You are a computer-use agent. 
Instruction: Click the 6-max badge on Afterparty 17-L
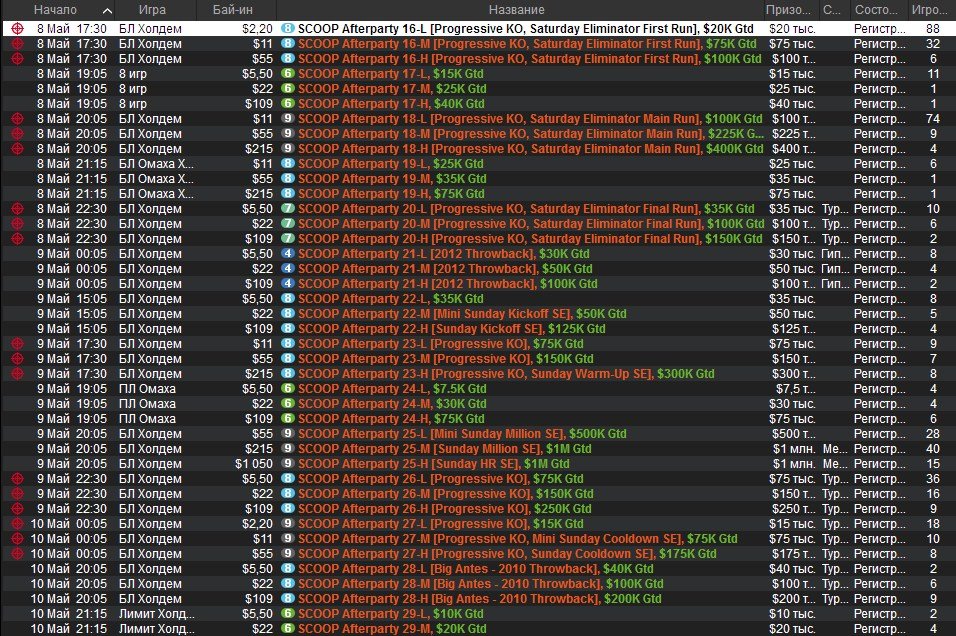(288, 74)
